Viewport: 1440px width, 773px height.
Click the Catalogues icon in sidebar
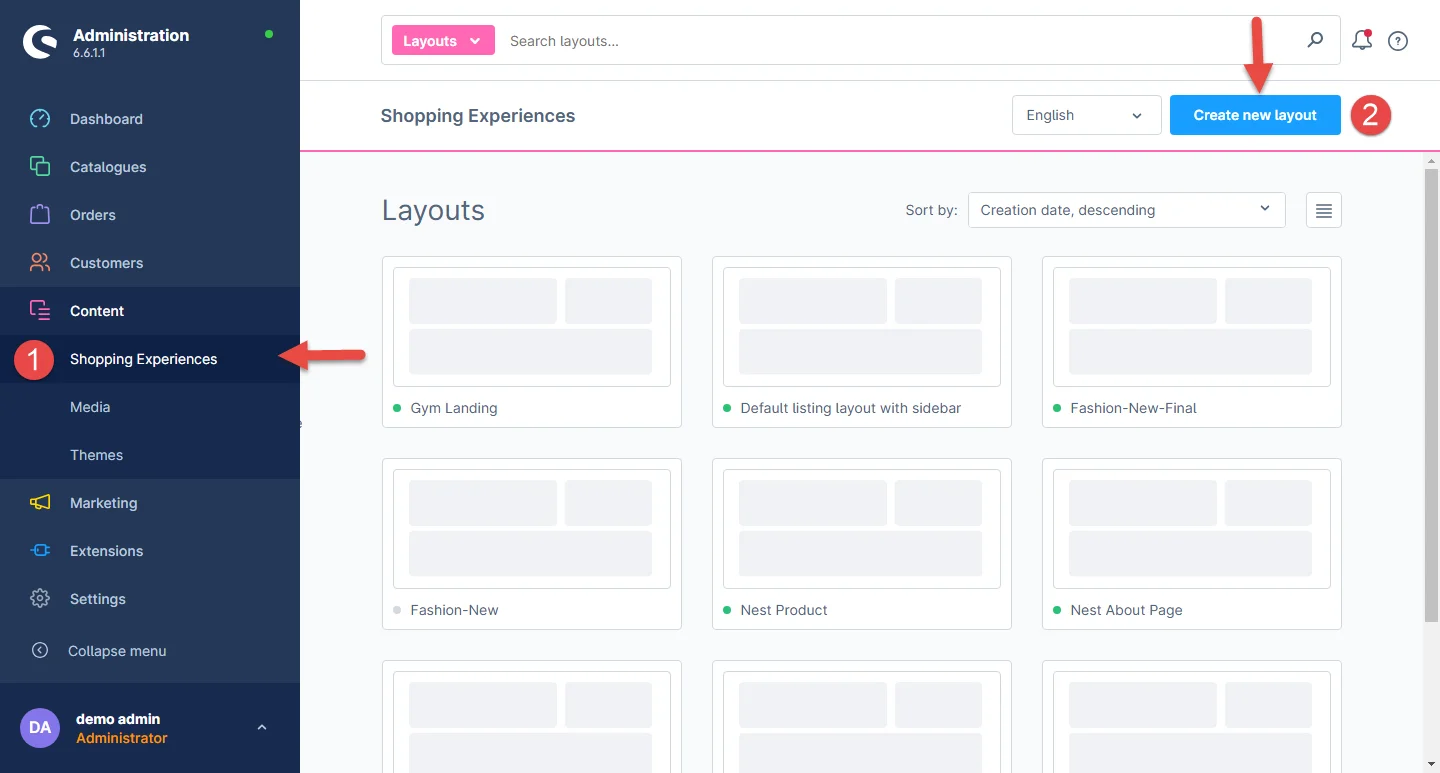coord(40,167)
